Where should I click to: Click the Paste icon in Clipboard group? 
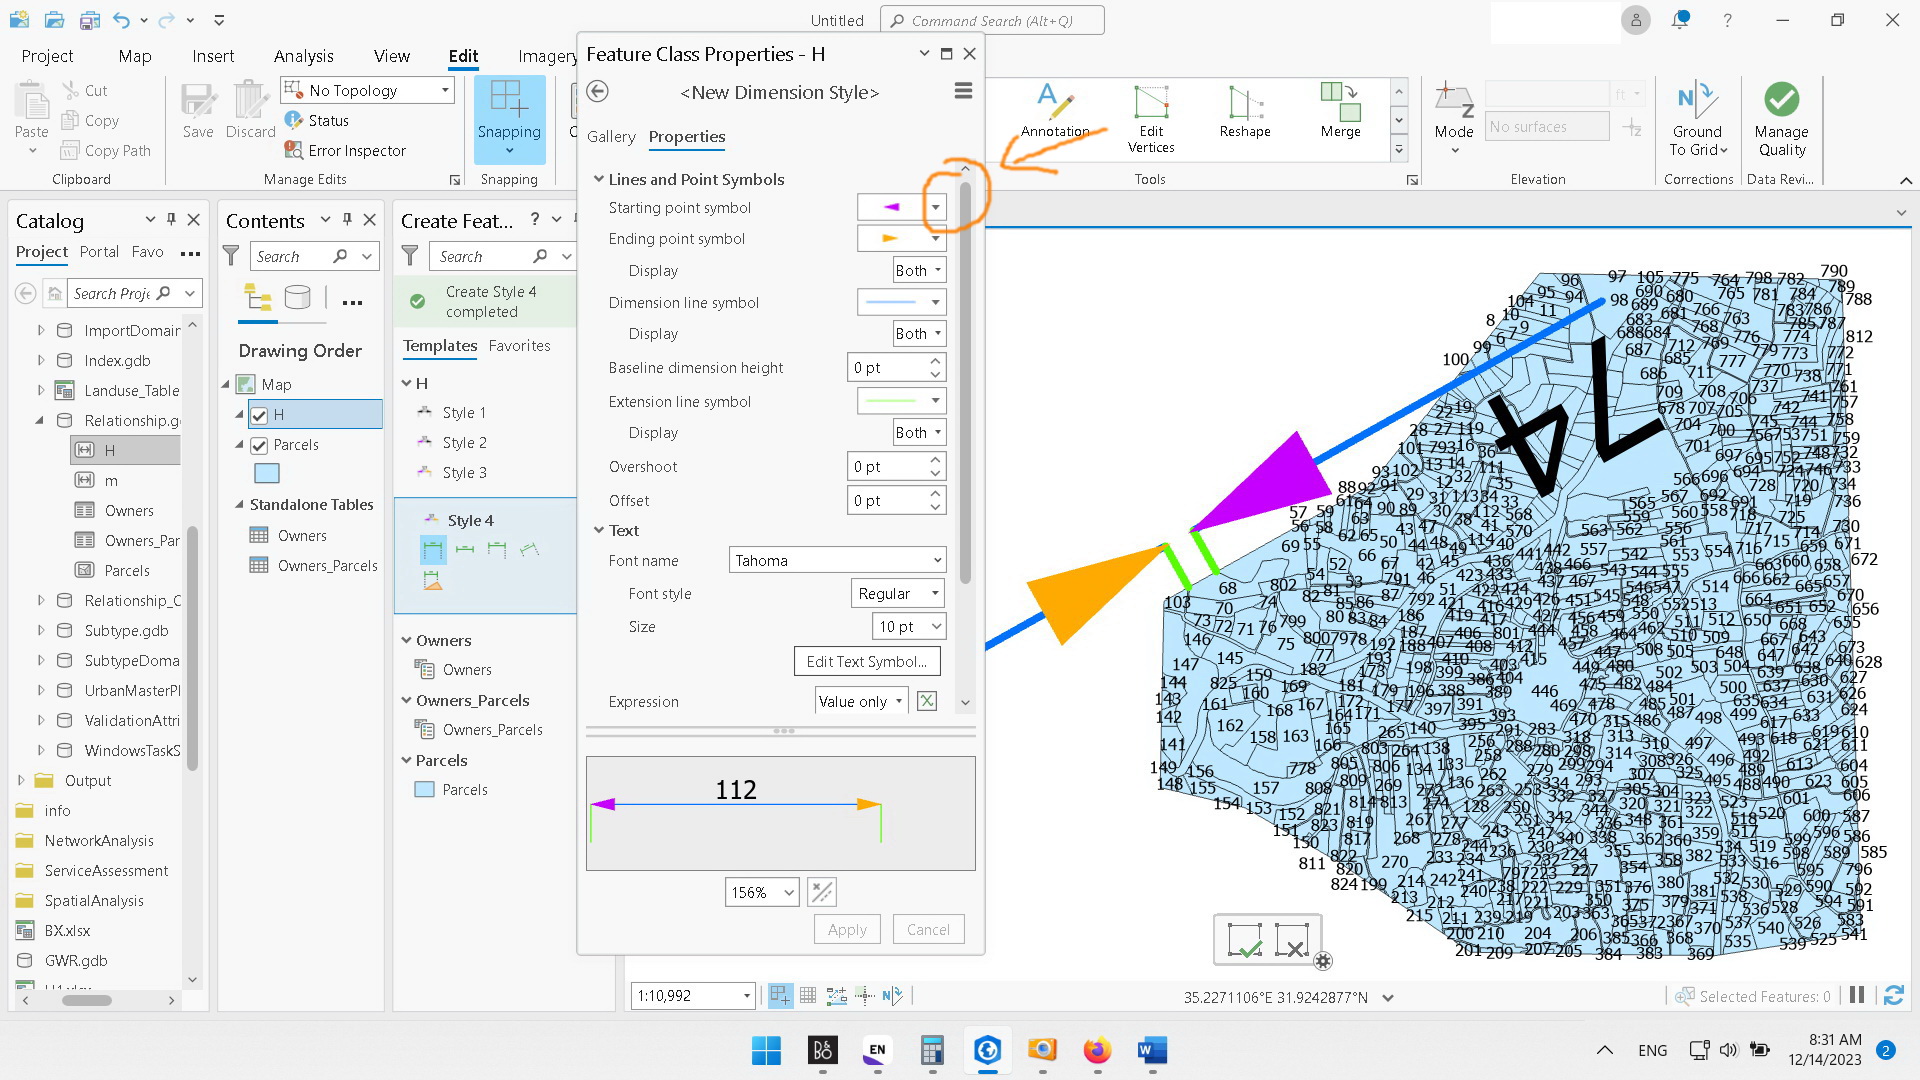30,112
